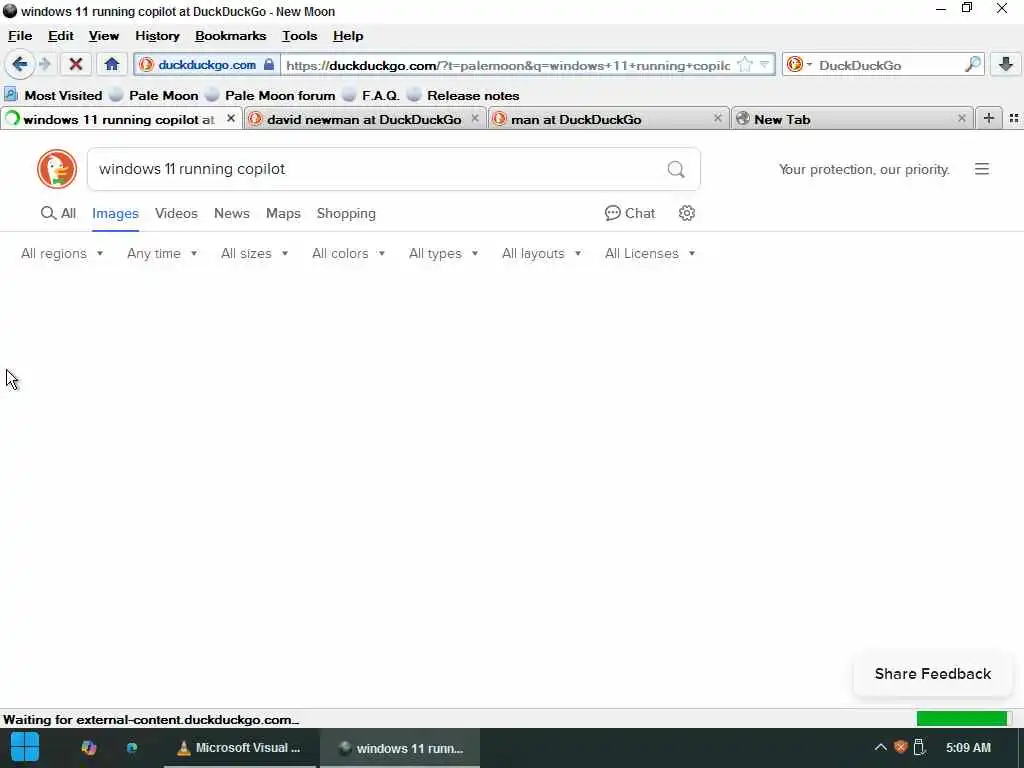
Task: Close the david newman tab
Action: pos(475,118)
